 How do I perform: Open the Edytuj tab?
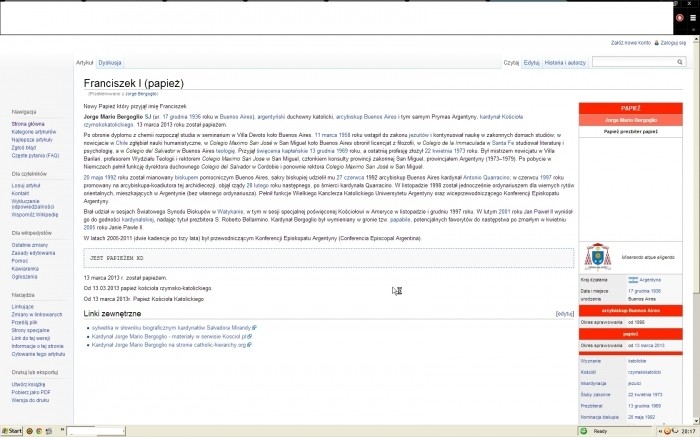point(531,62)
